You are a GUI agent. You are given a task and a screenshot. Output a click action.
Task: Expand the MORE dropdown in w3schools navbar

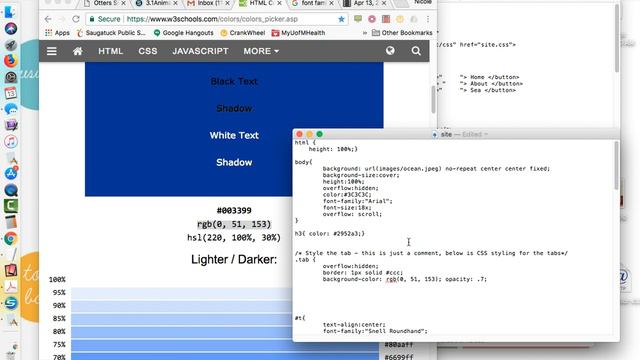[261, 51]
